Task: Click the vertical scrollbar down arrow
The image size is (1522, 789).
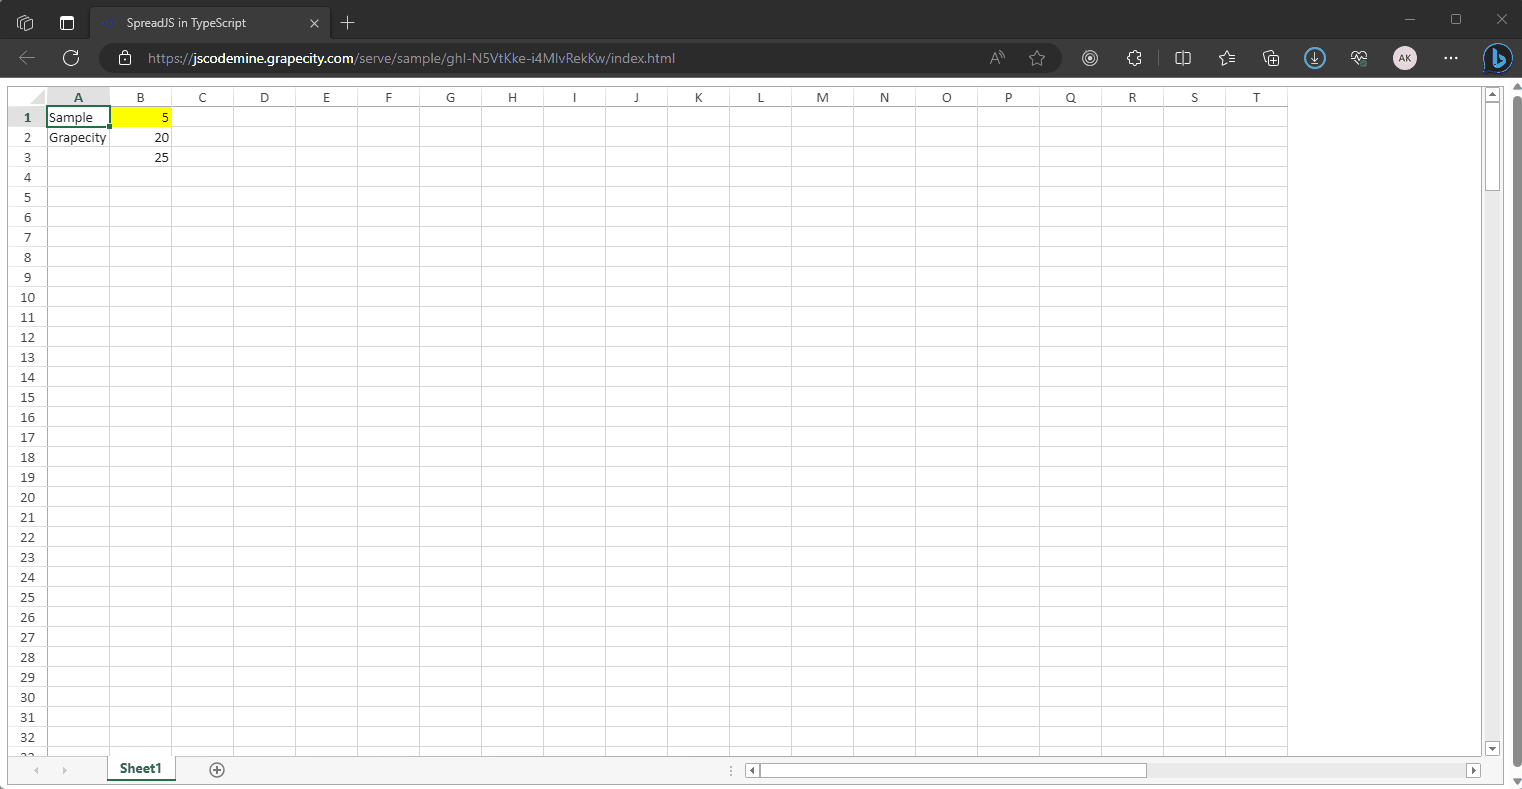Action: pyautogui.click(x=1493, y=748)
